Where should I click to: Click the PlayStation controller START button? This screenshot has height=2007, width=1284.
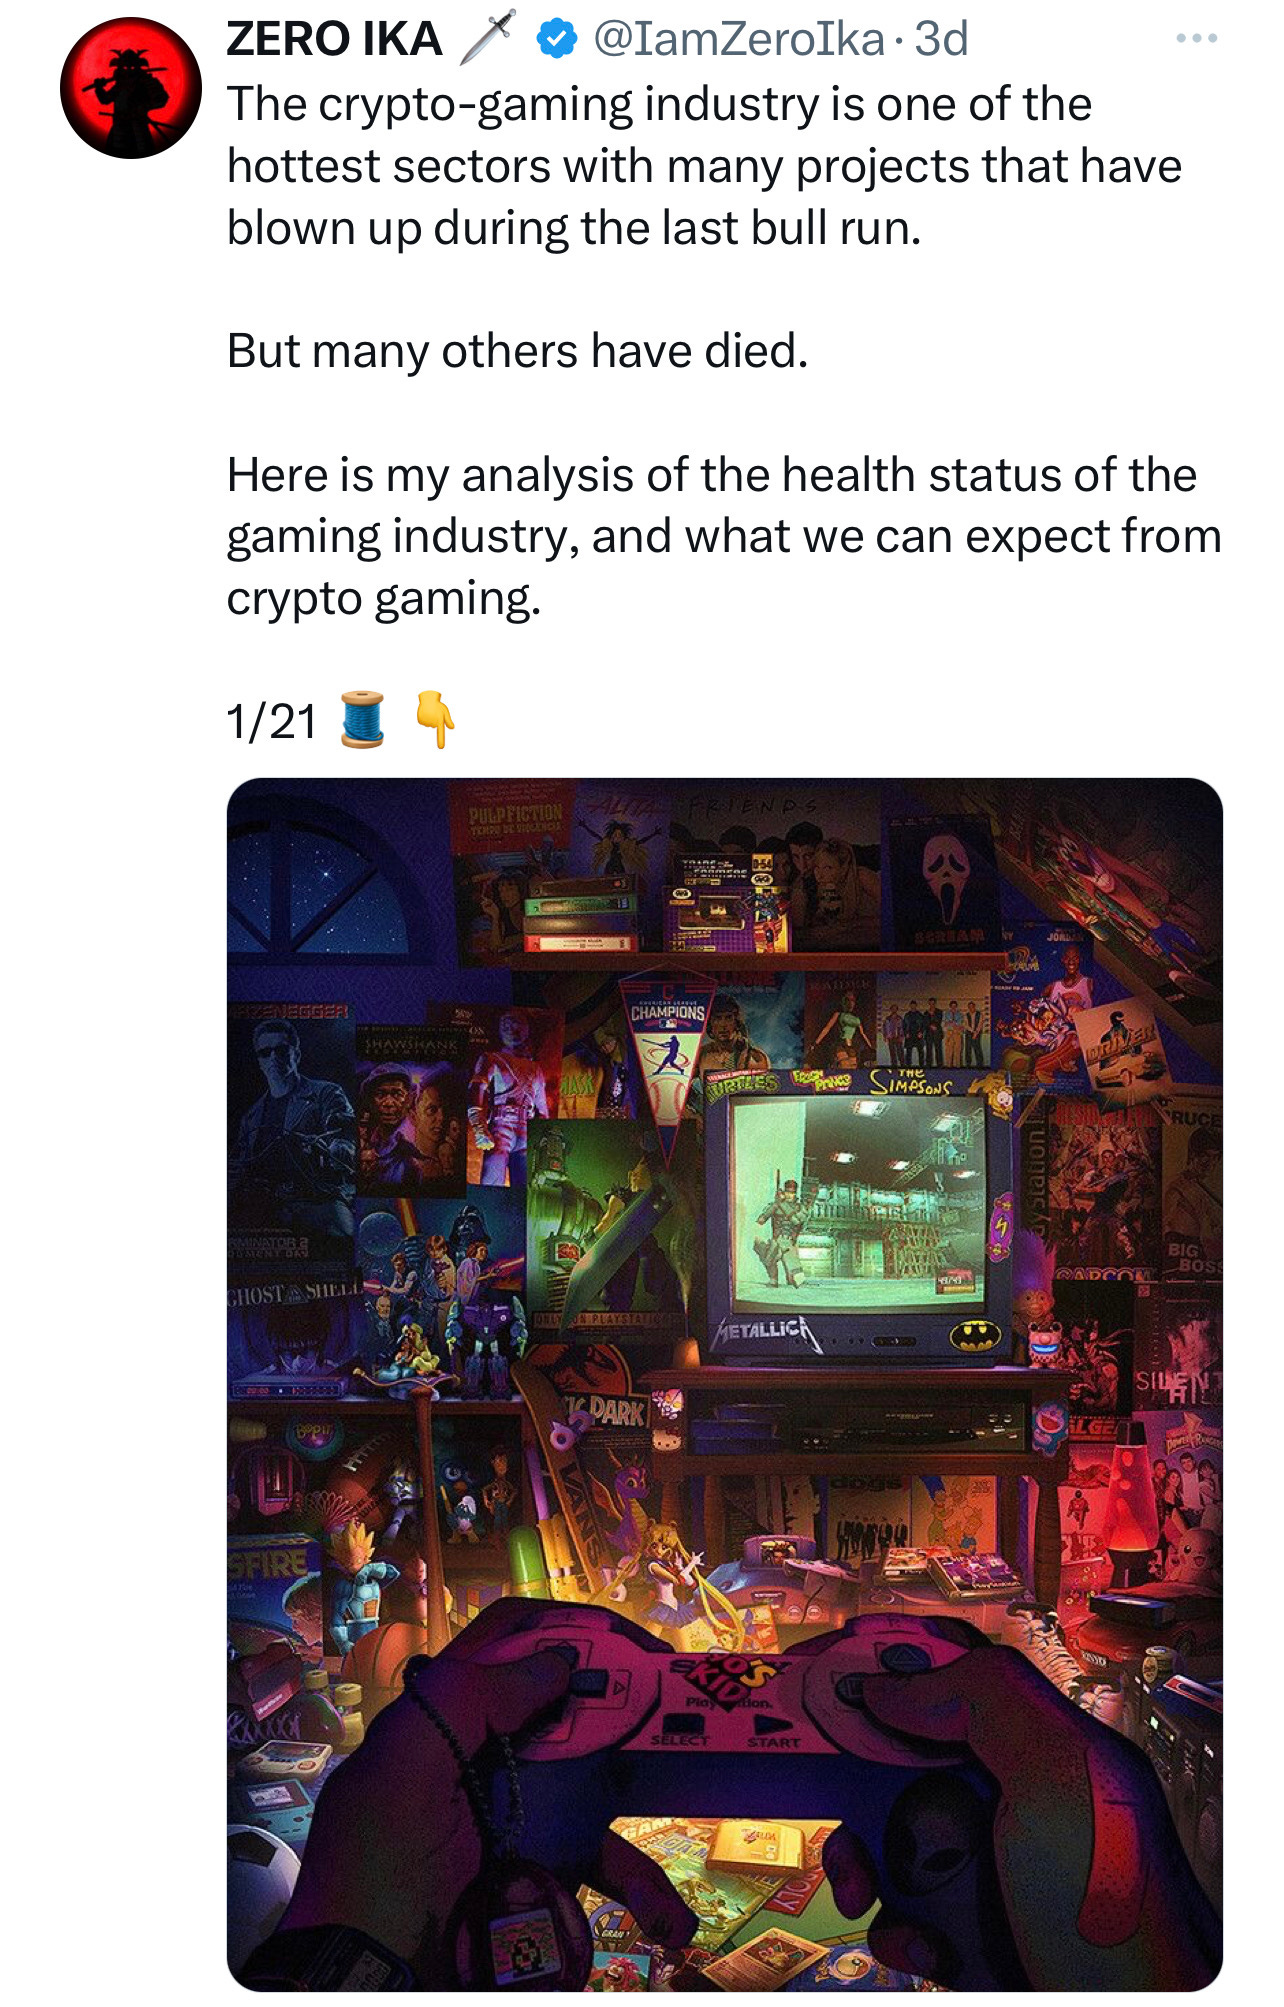(775, 1733)
